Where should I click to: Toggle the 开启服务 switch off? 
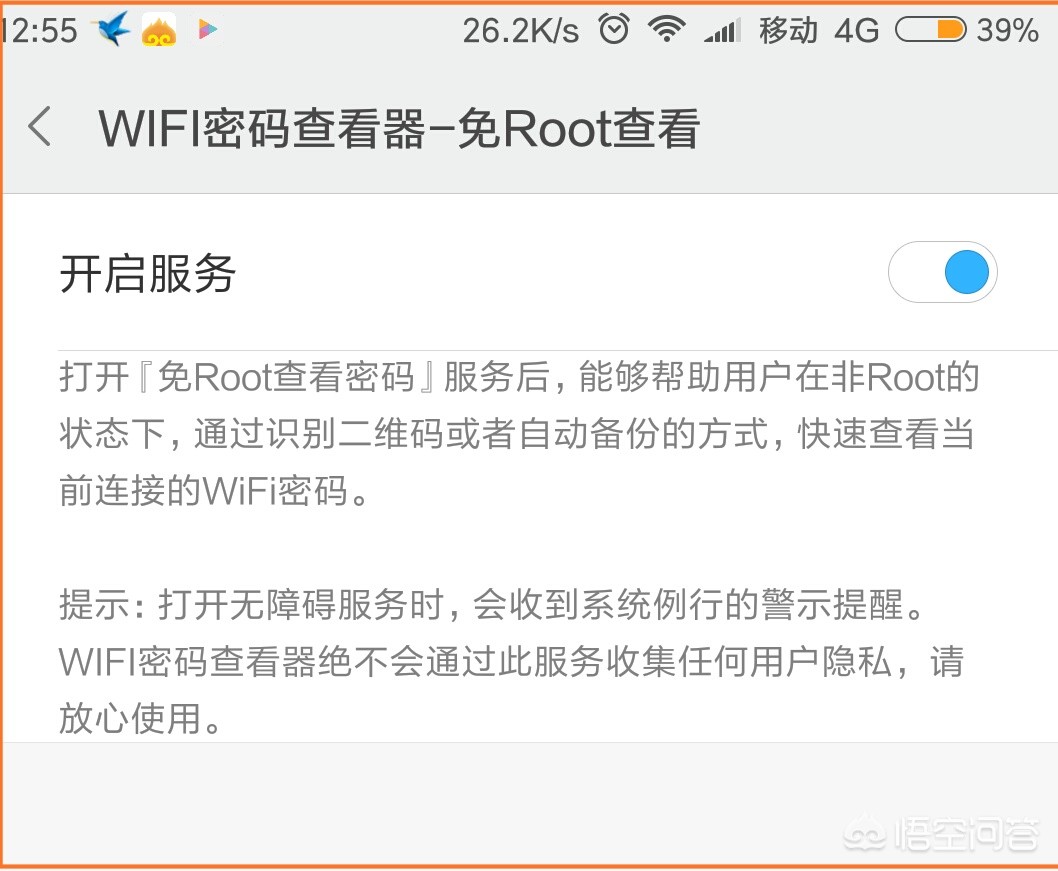(x=943, y=272)
